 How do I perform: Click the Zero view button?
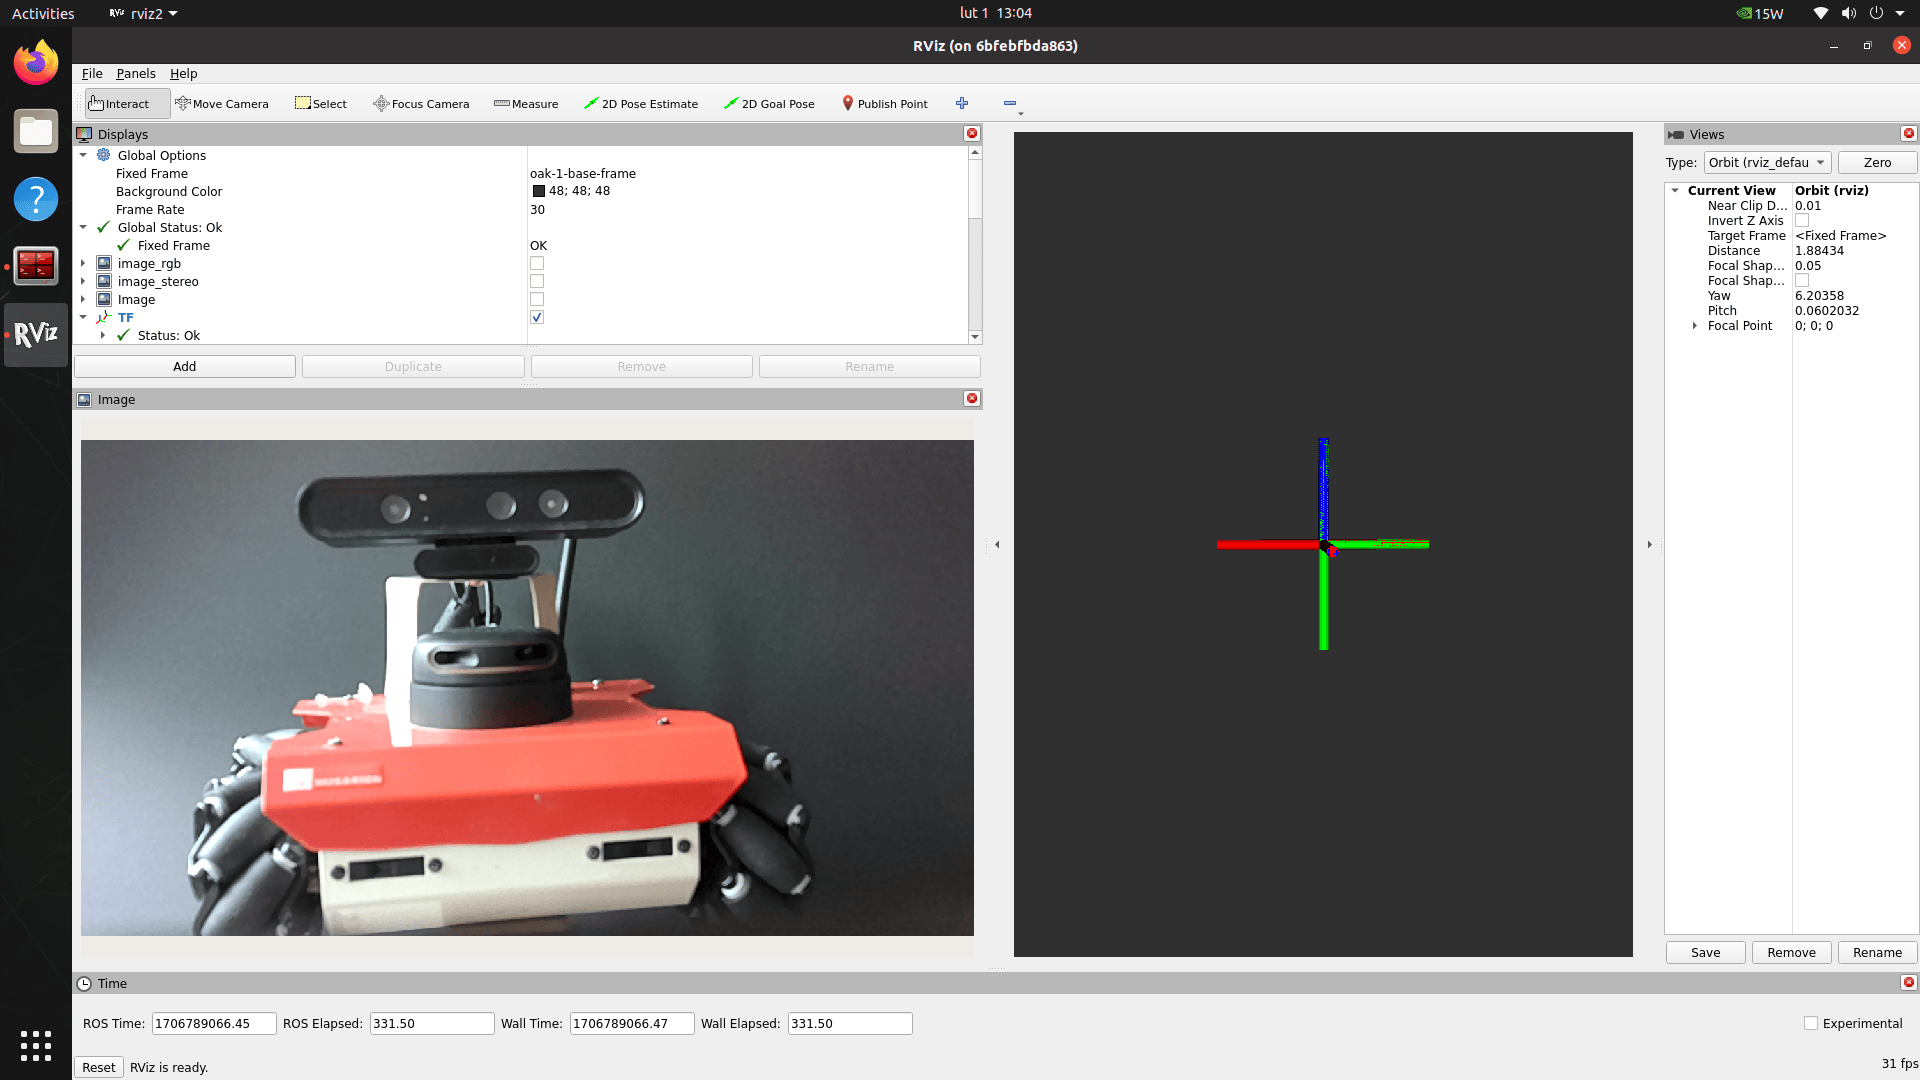pos(1877,162)
